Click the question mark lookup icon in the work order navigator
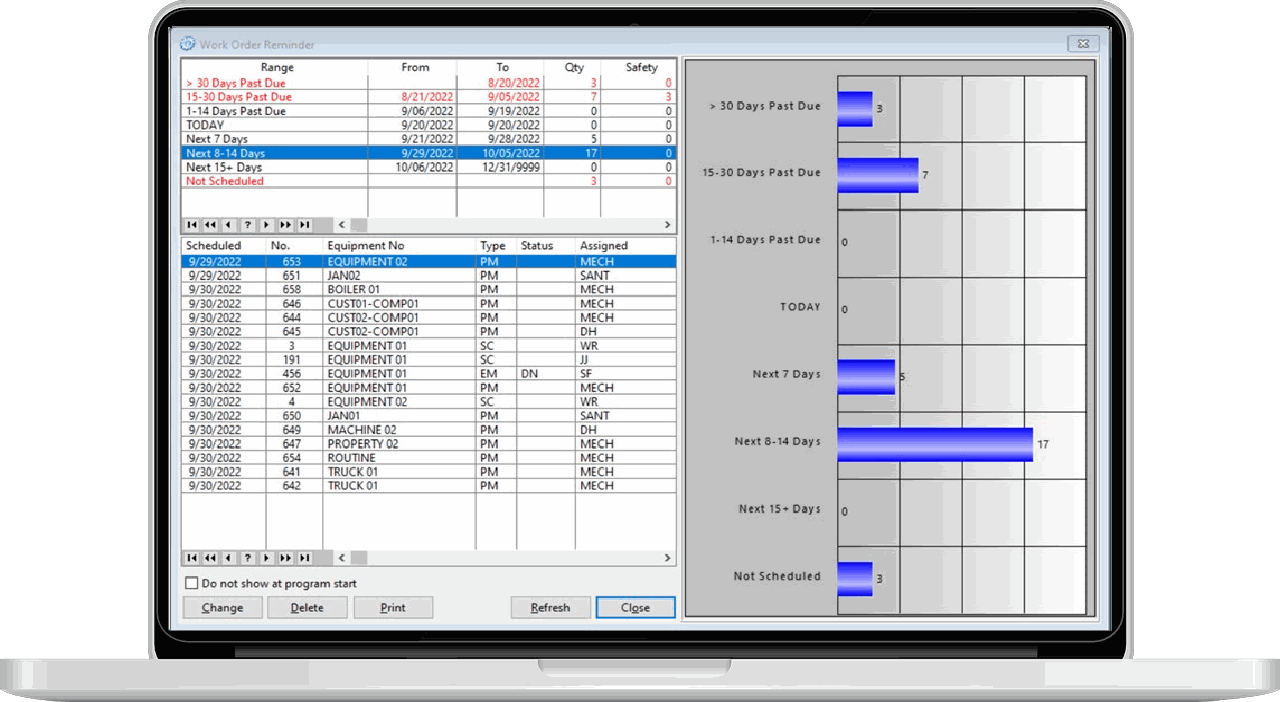Viewport: 1280px width, 702px height. pos(248,559)
